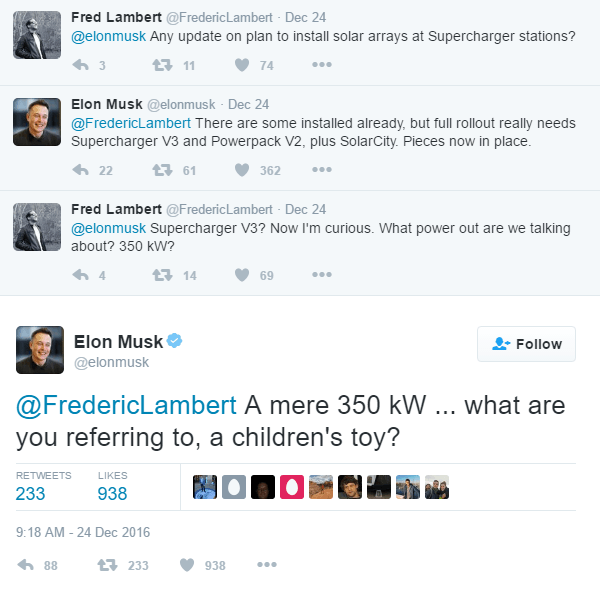Screen dimensions: 600x590
Task: Retweet Fred Lambert's solar arrays tweet
Action: pos(163,65)
